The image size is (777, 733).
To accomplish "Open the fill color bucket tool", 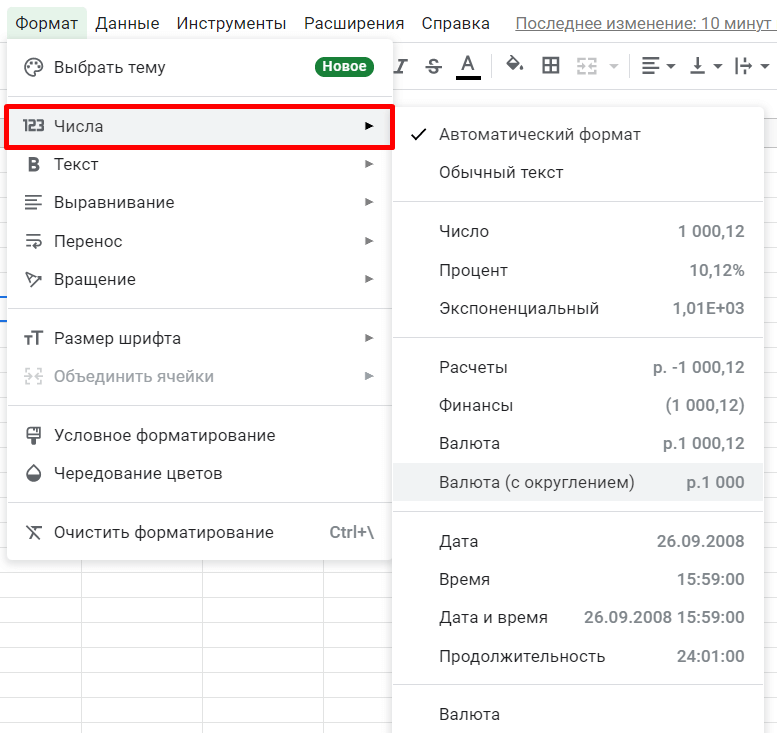I will (x=514, y=64).
